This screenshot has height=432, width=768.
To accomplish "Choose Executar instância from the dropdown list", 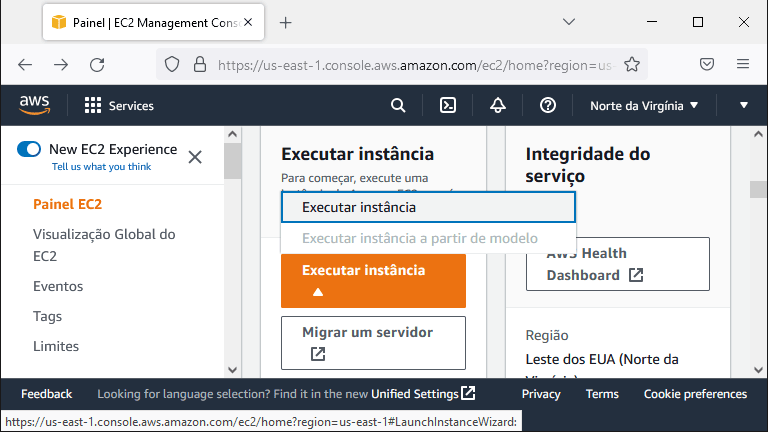I will 428,207.
